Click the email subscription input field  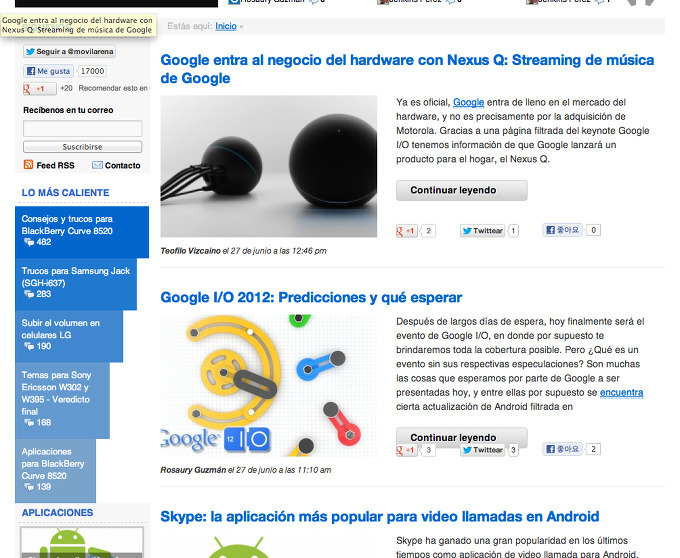click(82, 129)
